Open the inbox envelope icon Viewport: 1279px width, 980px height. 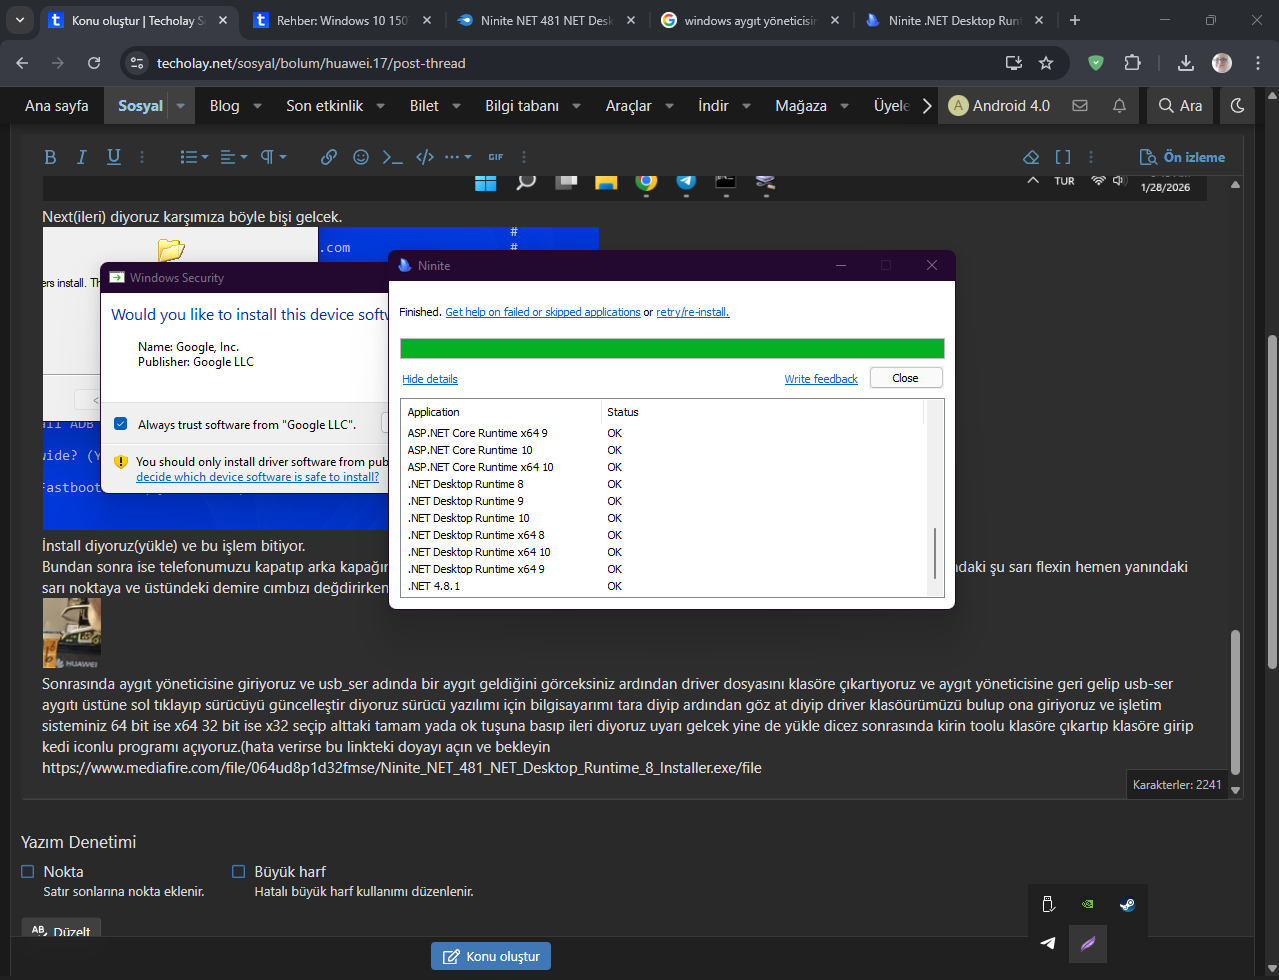coord(1080,105)
